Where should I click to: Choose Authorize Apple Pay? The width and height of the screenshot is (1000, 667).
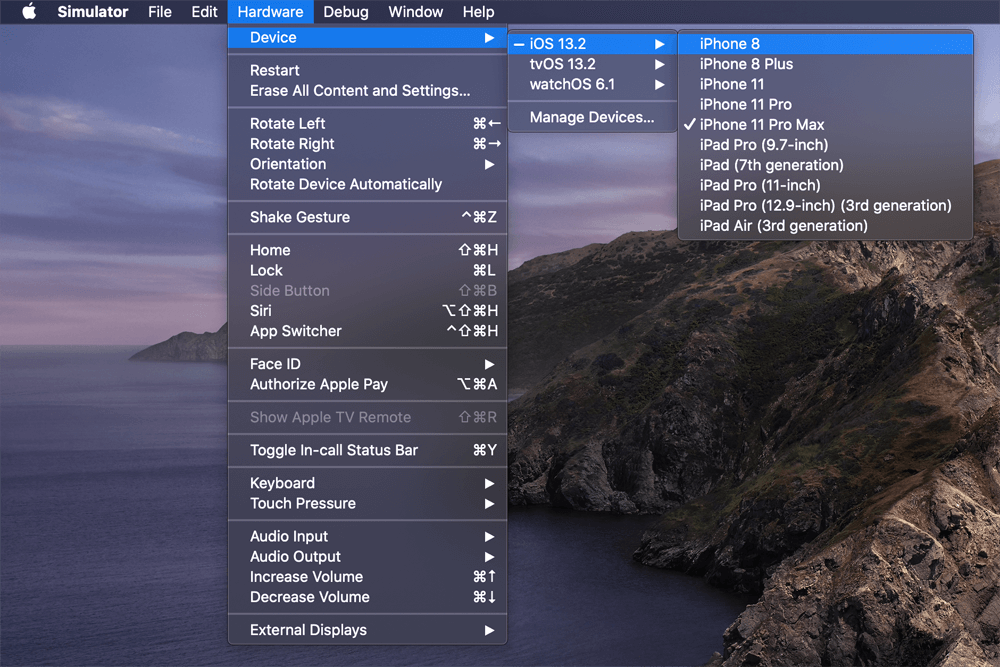pyautogui.click(x=367, y=385)
